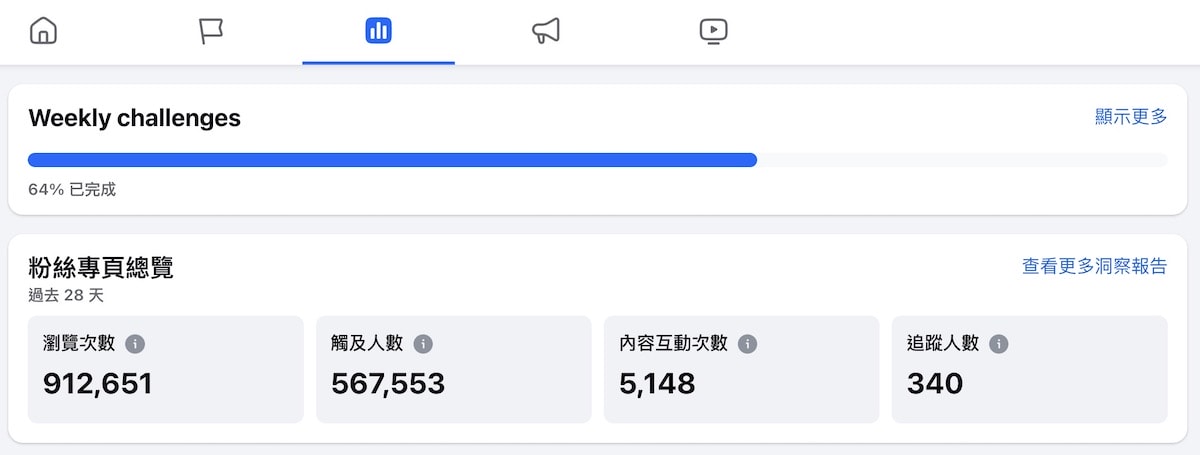Open the megaphone Ads icon

click(546, 31)
